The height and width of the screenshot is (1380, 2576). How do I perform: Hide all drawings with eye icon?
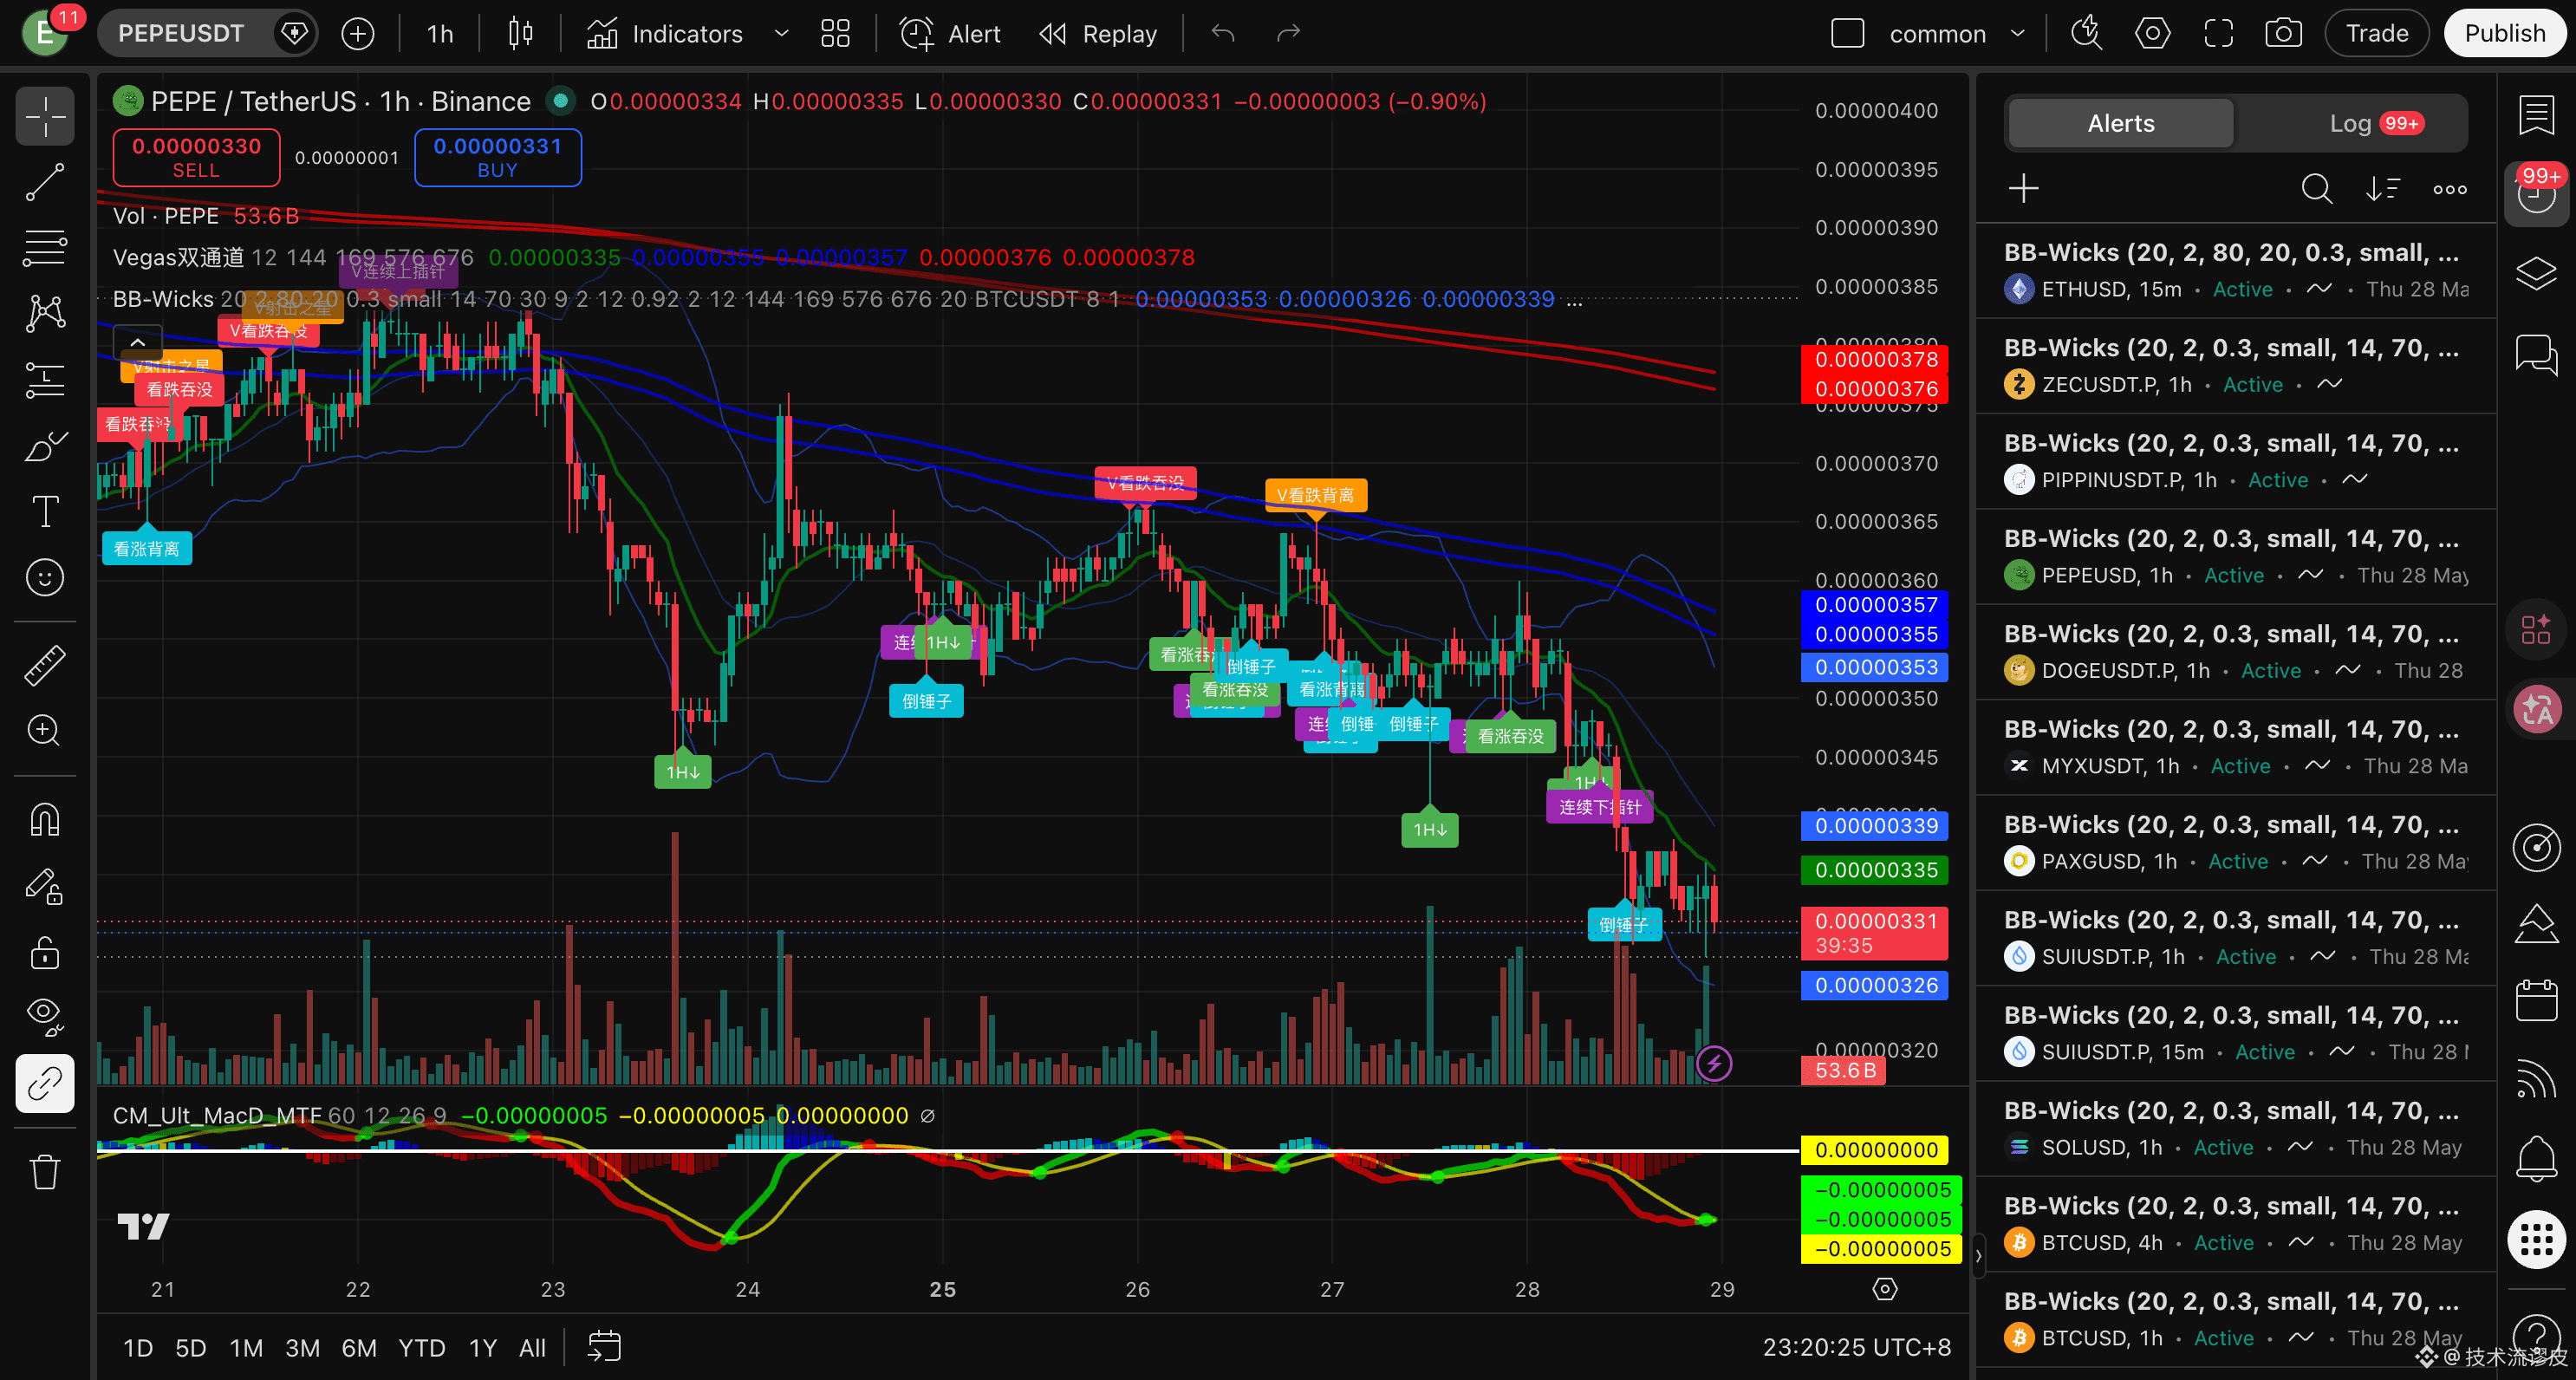click(x=45, y=1017)
